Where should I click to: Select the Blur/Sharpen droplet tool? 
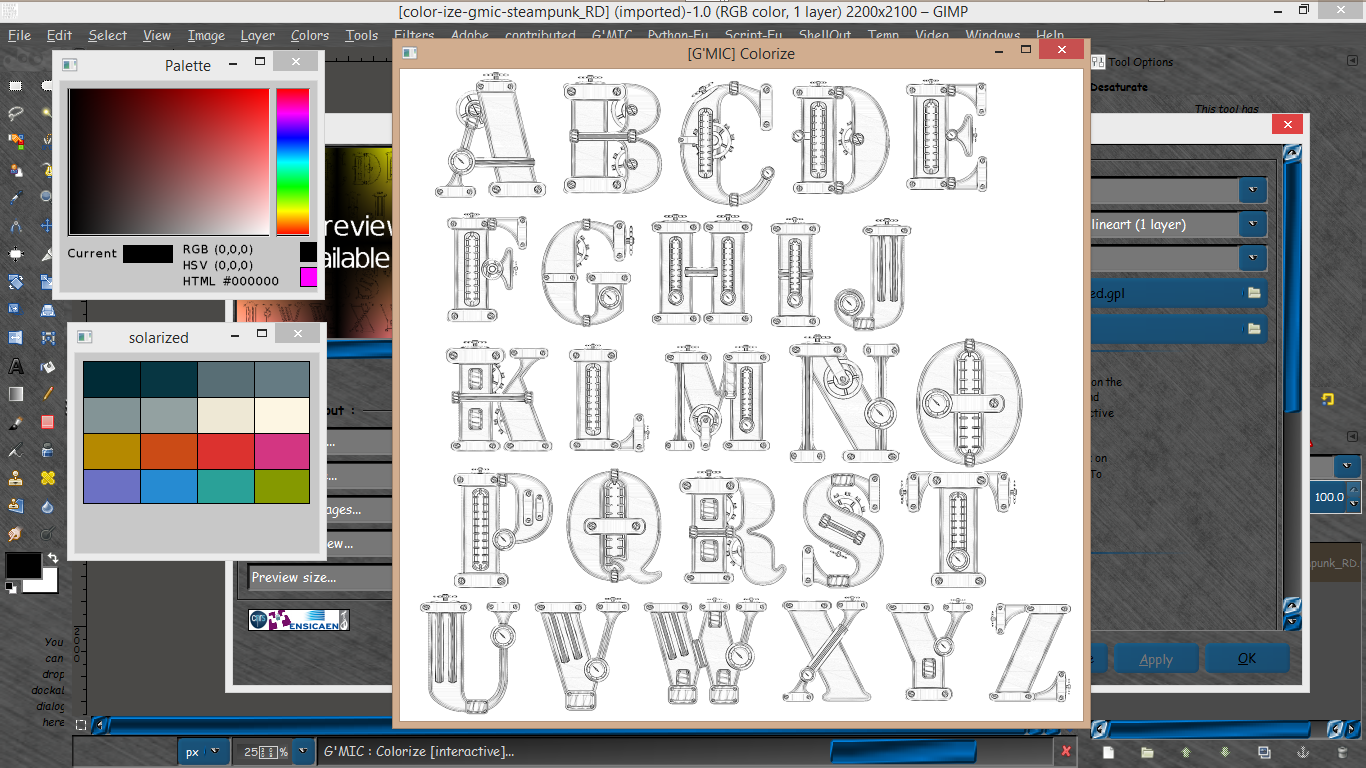[x=47, y=506]
